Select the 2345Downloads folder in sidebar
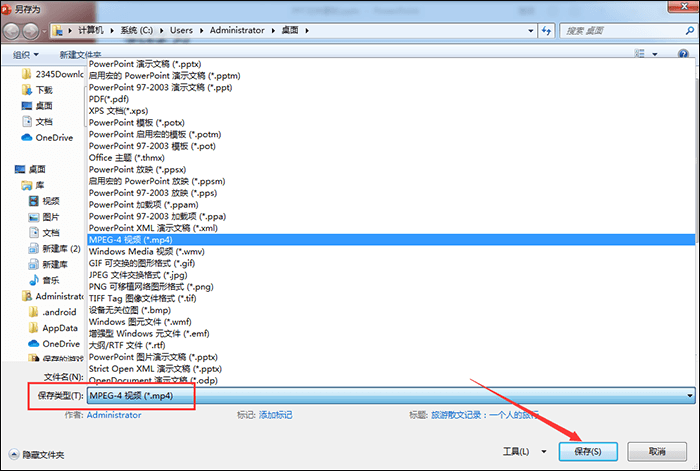The image size is (700, 471). pos(53,74)
